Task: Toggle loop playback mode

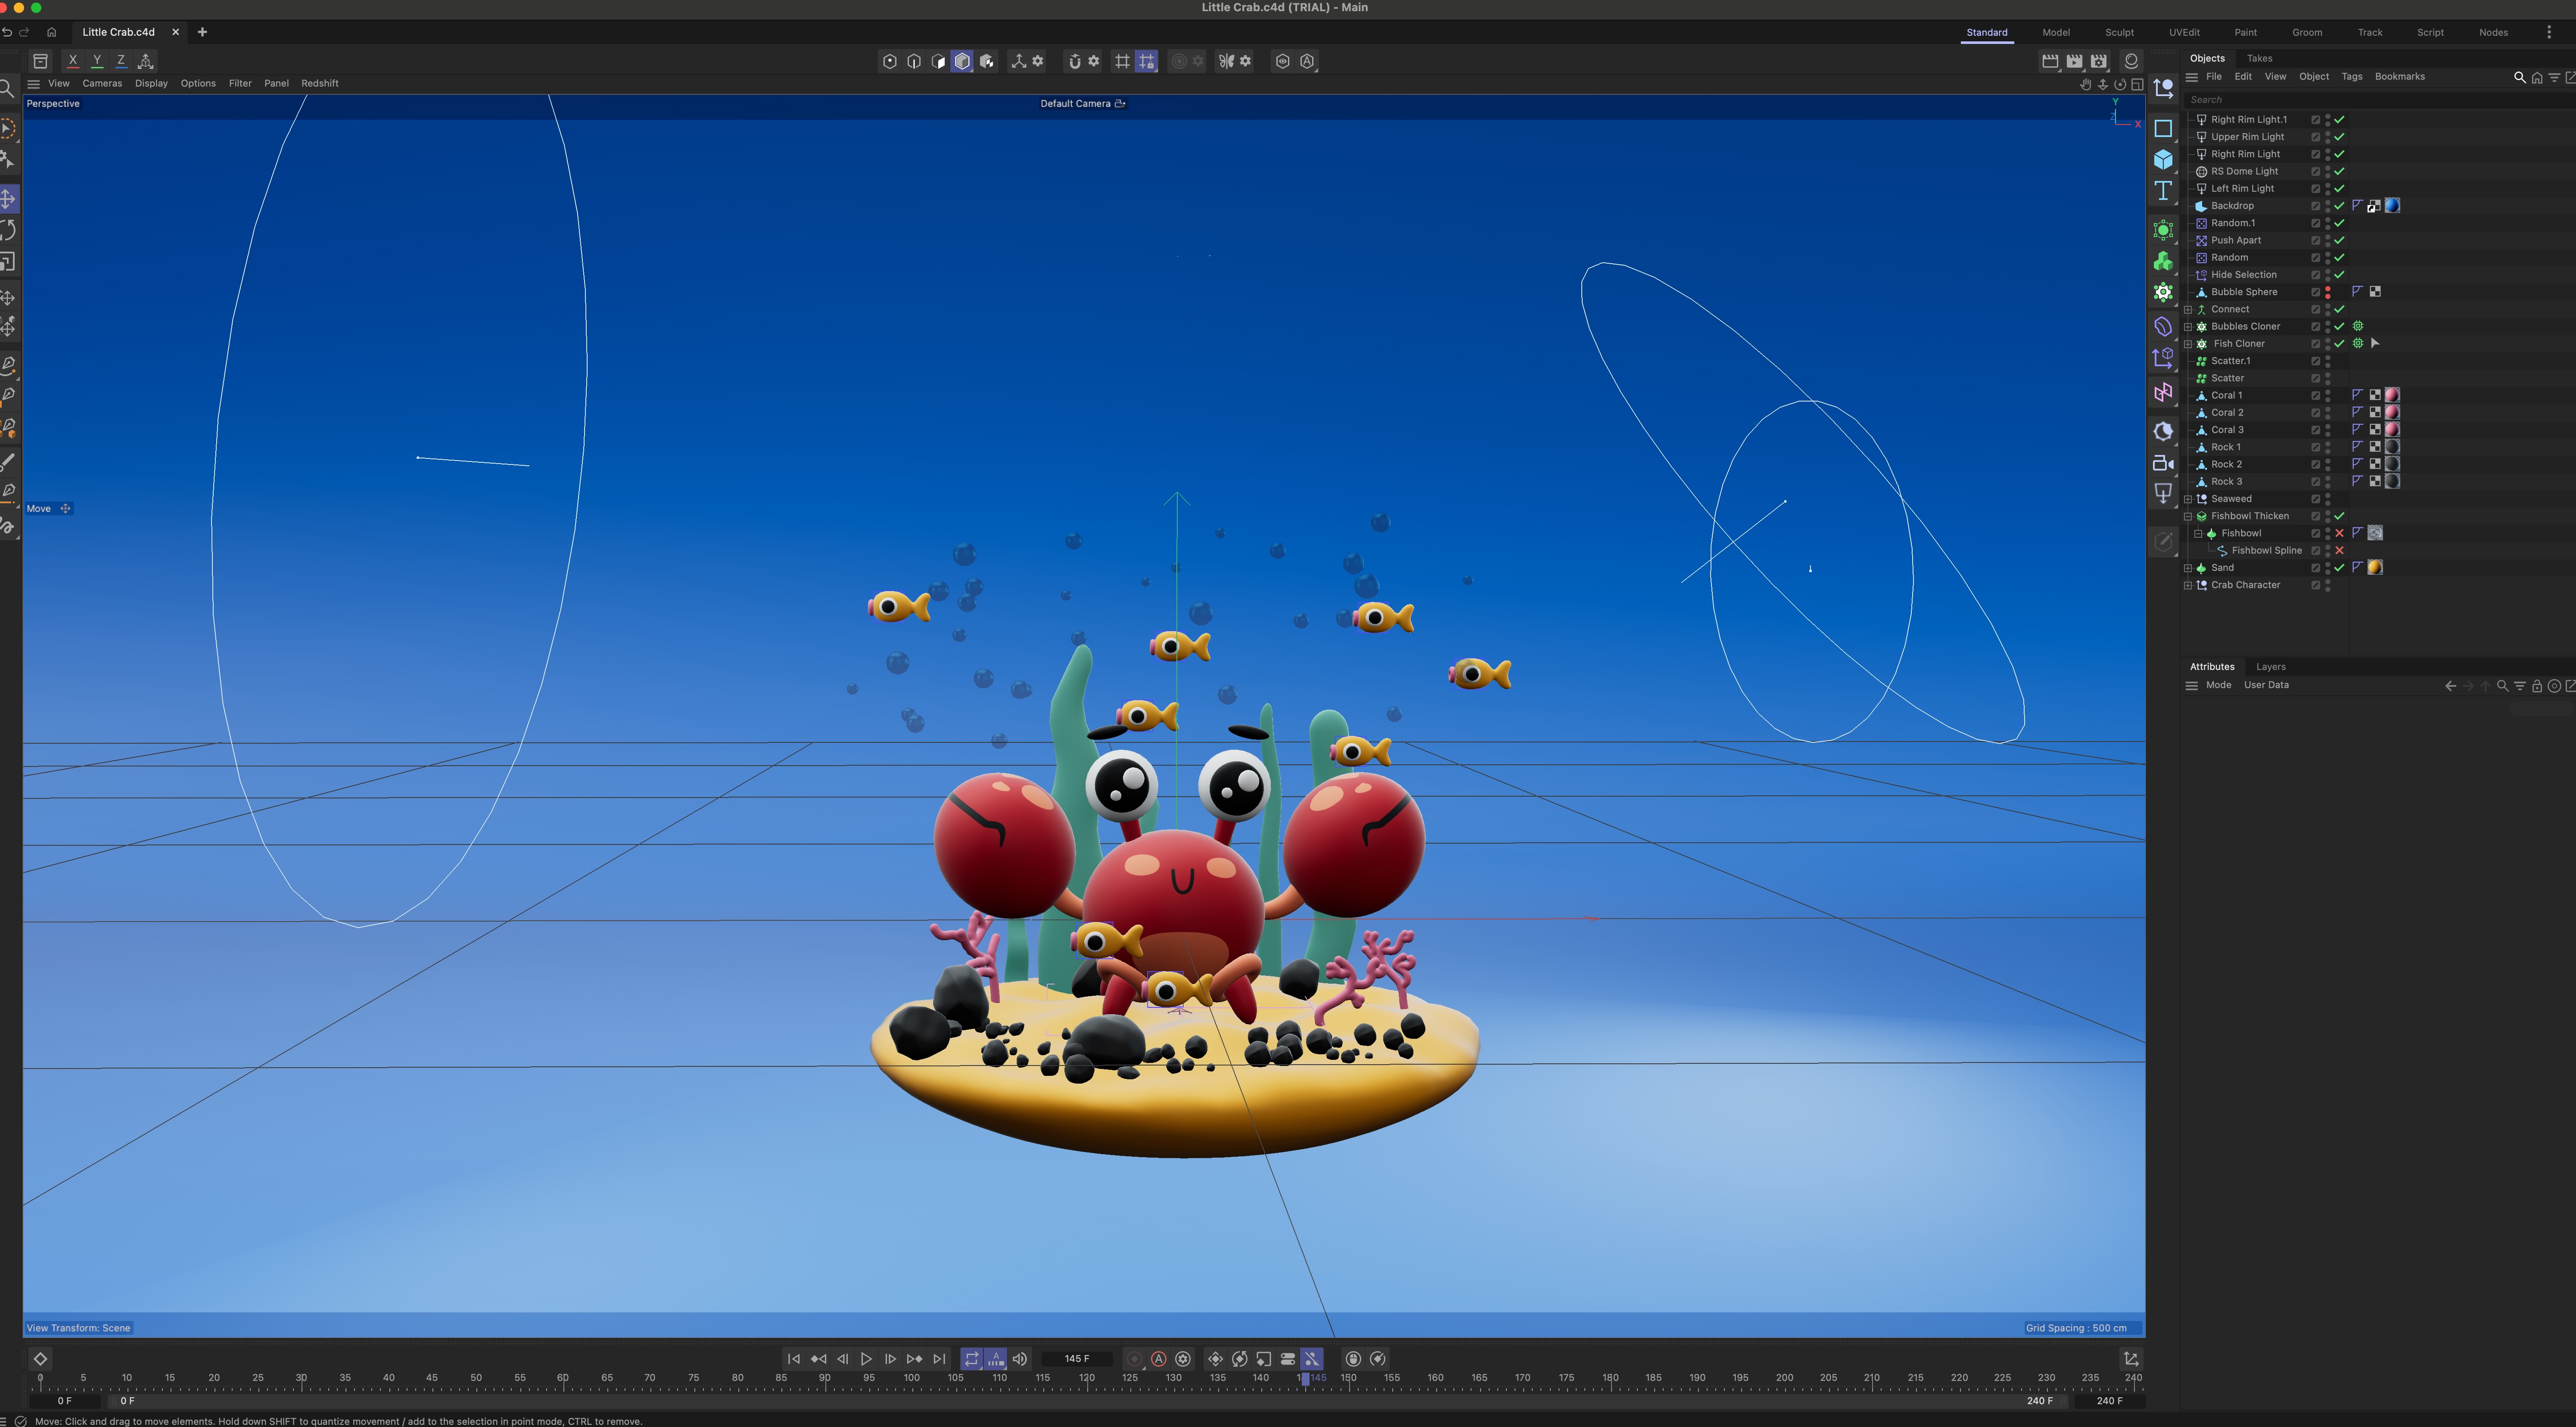Action: tap(971, 1358)
